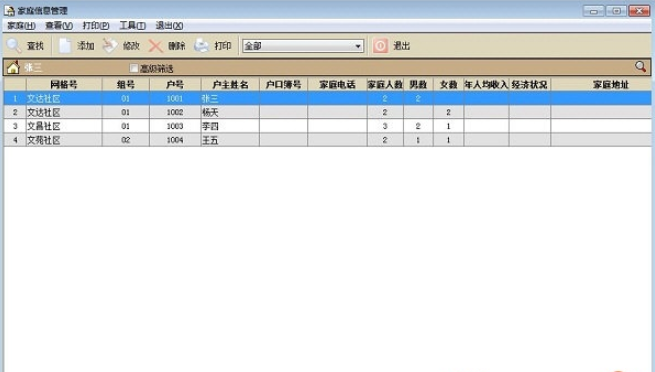655x372 pixels.
Task: Click the 查找 magnifier icon in toolbar
Action: click(14, 46)
